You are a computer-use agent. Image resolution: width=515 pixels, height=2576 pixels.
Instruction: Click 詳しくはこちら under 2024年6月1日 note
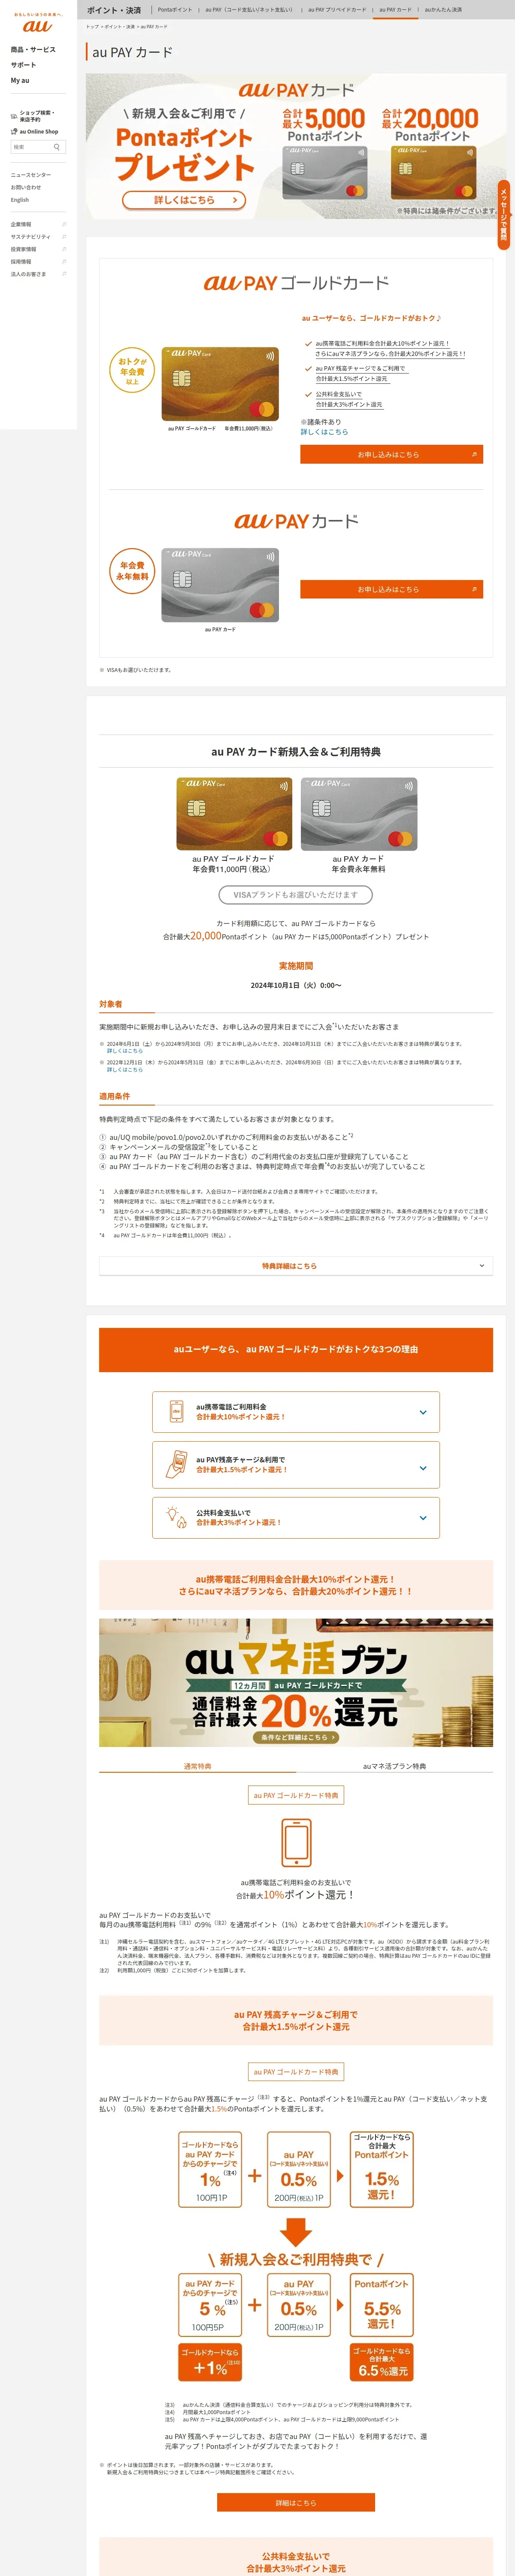pyautogui.click(x=125, y=1050)
